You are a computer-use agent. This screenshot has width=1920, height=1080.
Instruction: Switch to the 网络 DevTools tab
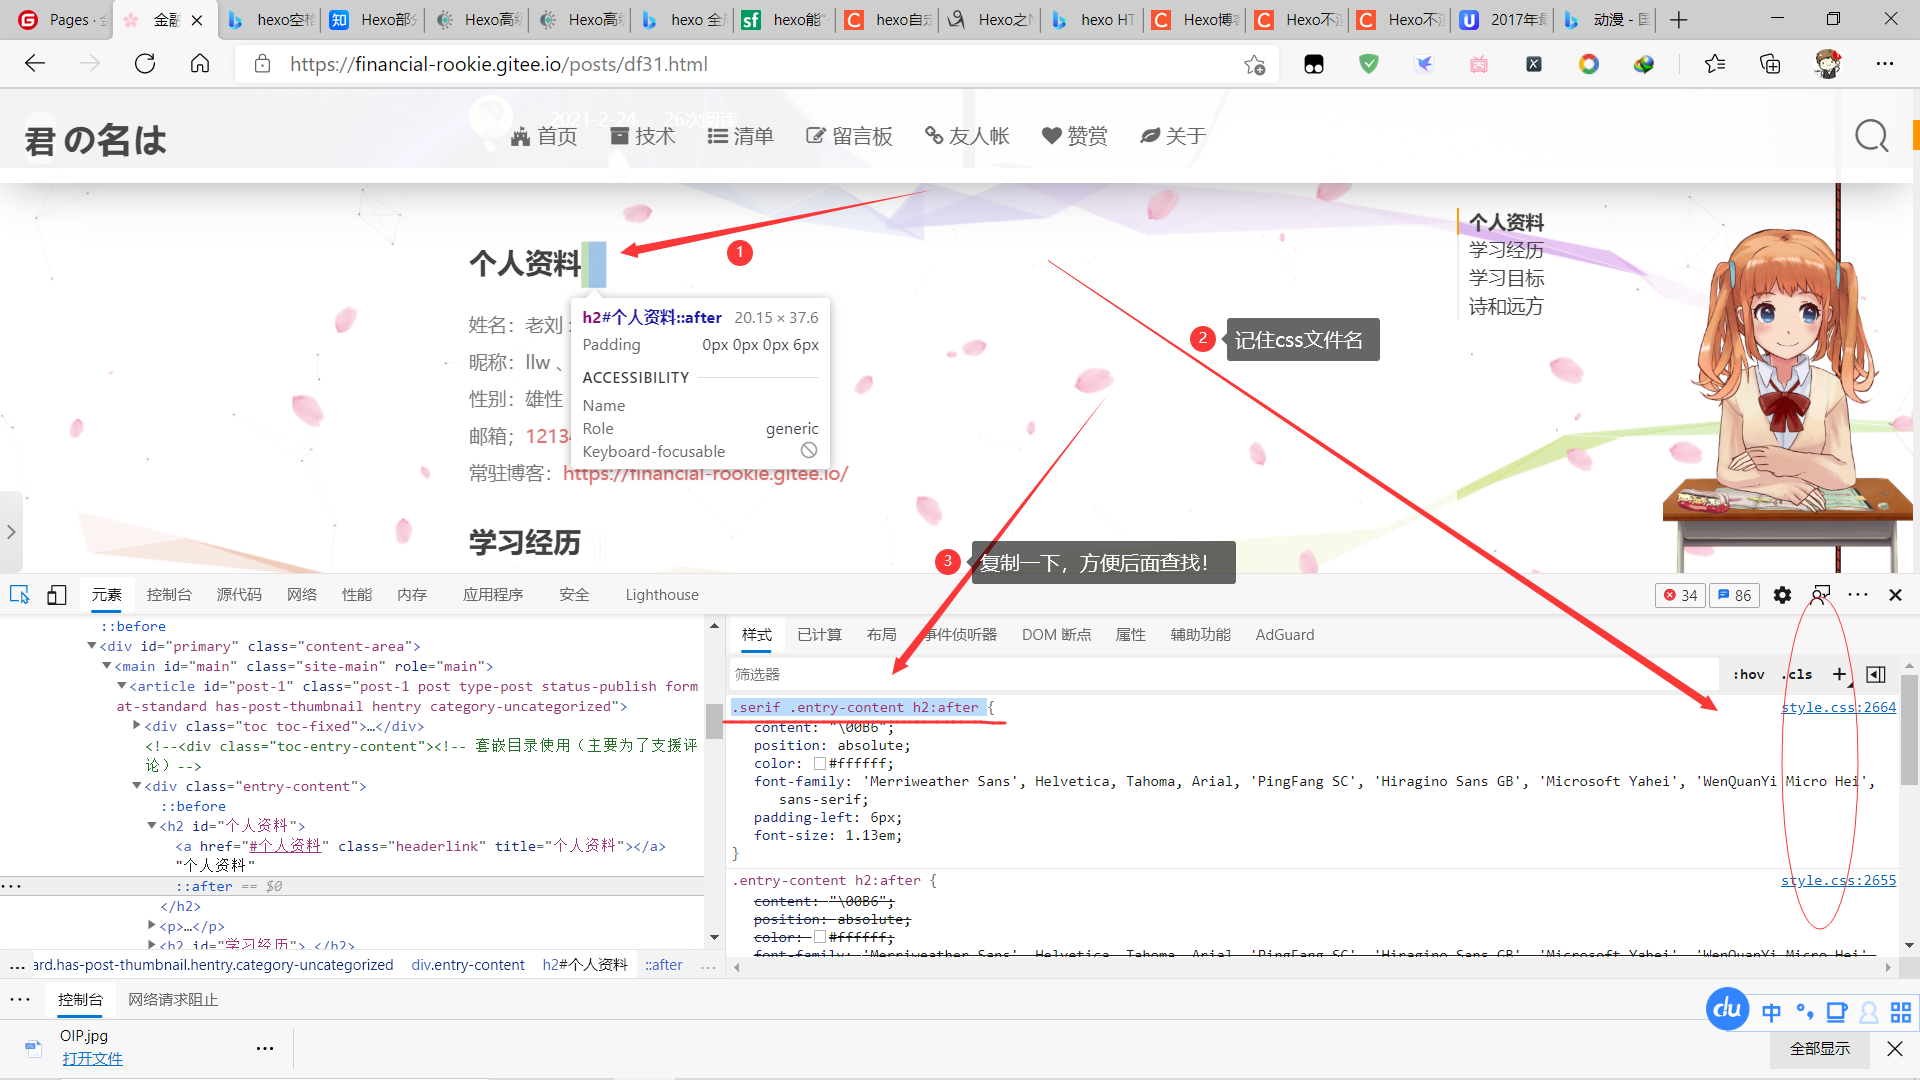[x=301, y=595]
